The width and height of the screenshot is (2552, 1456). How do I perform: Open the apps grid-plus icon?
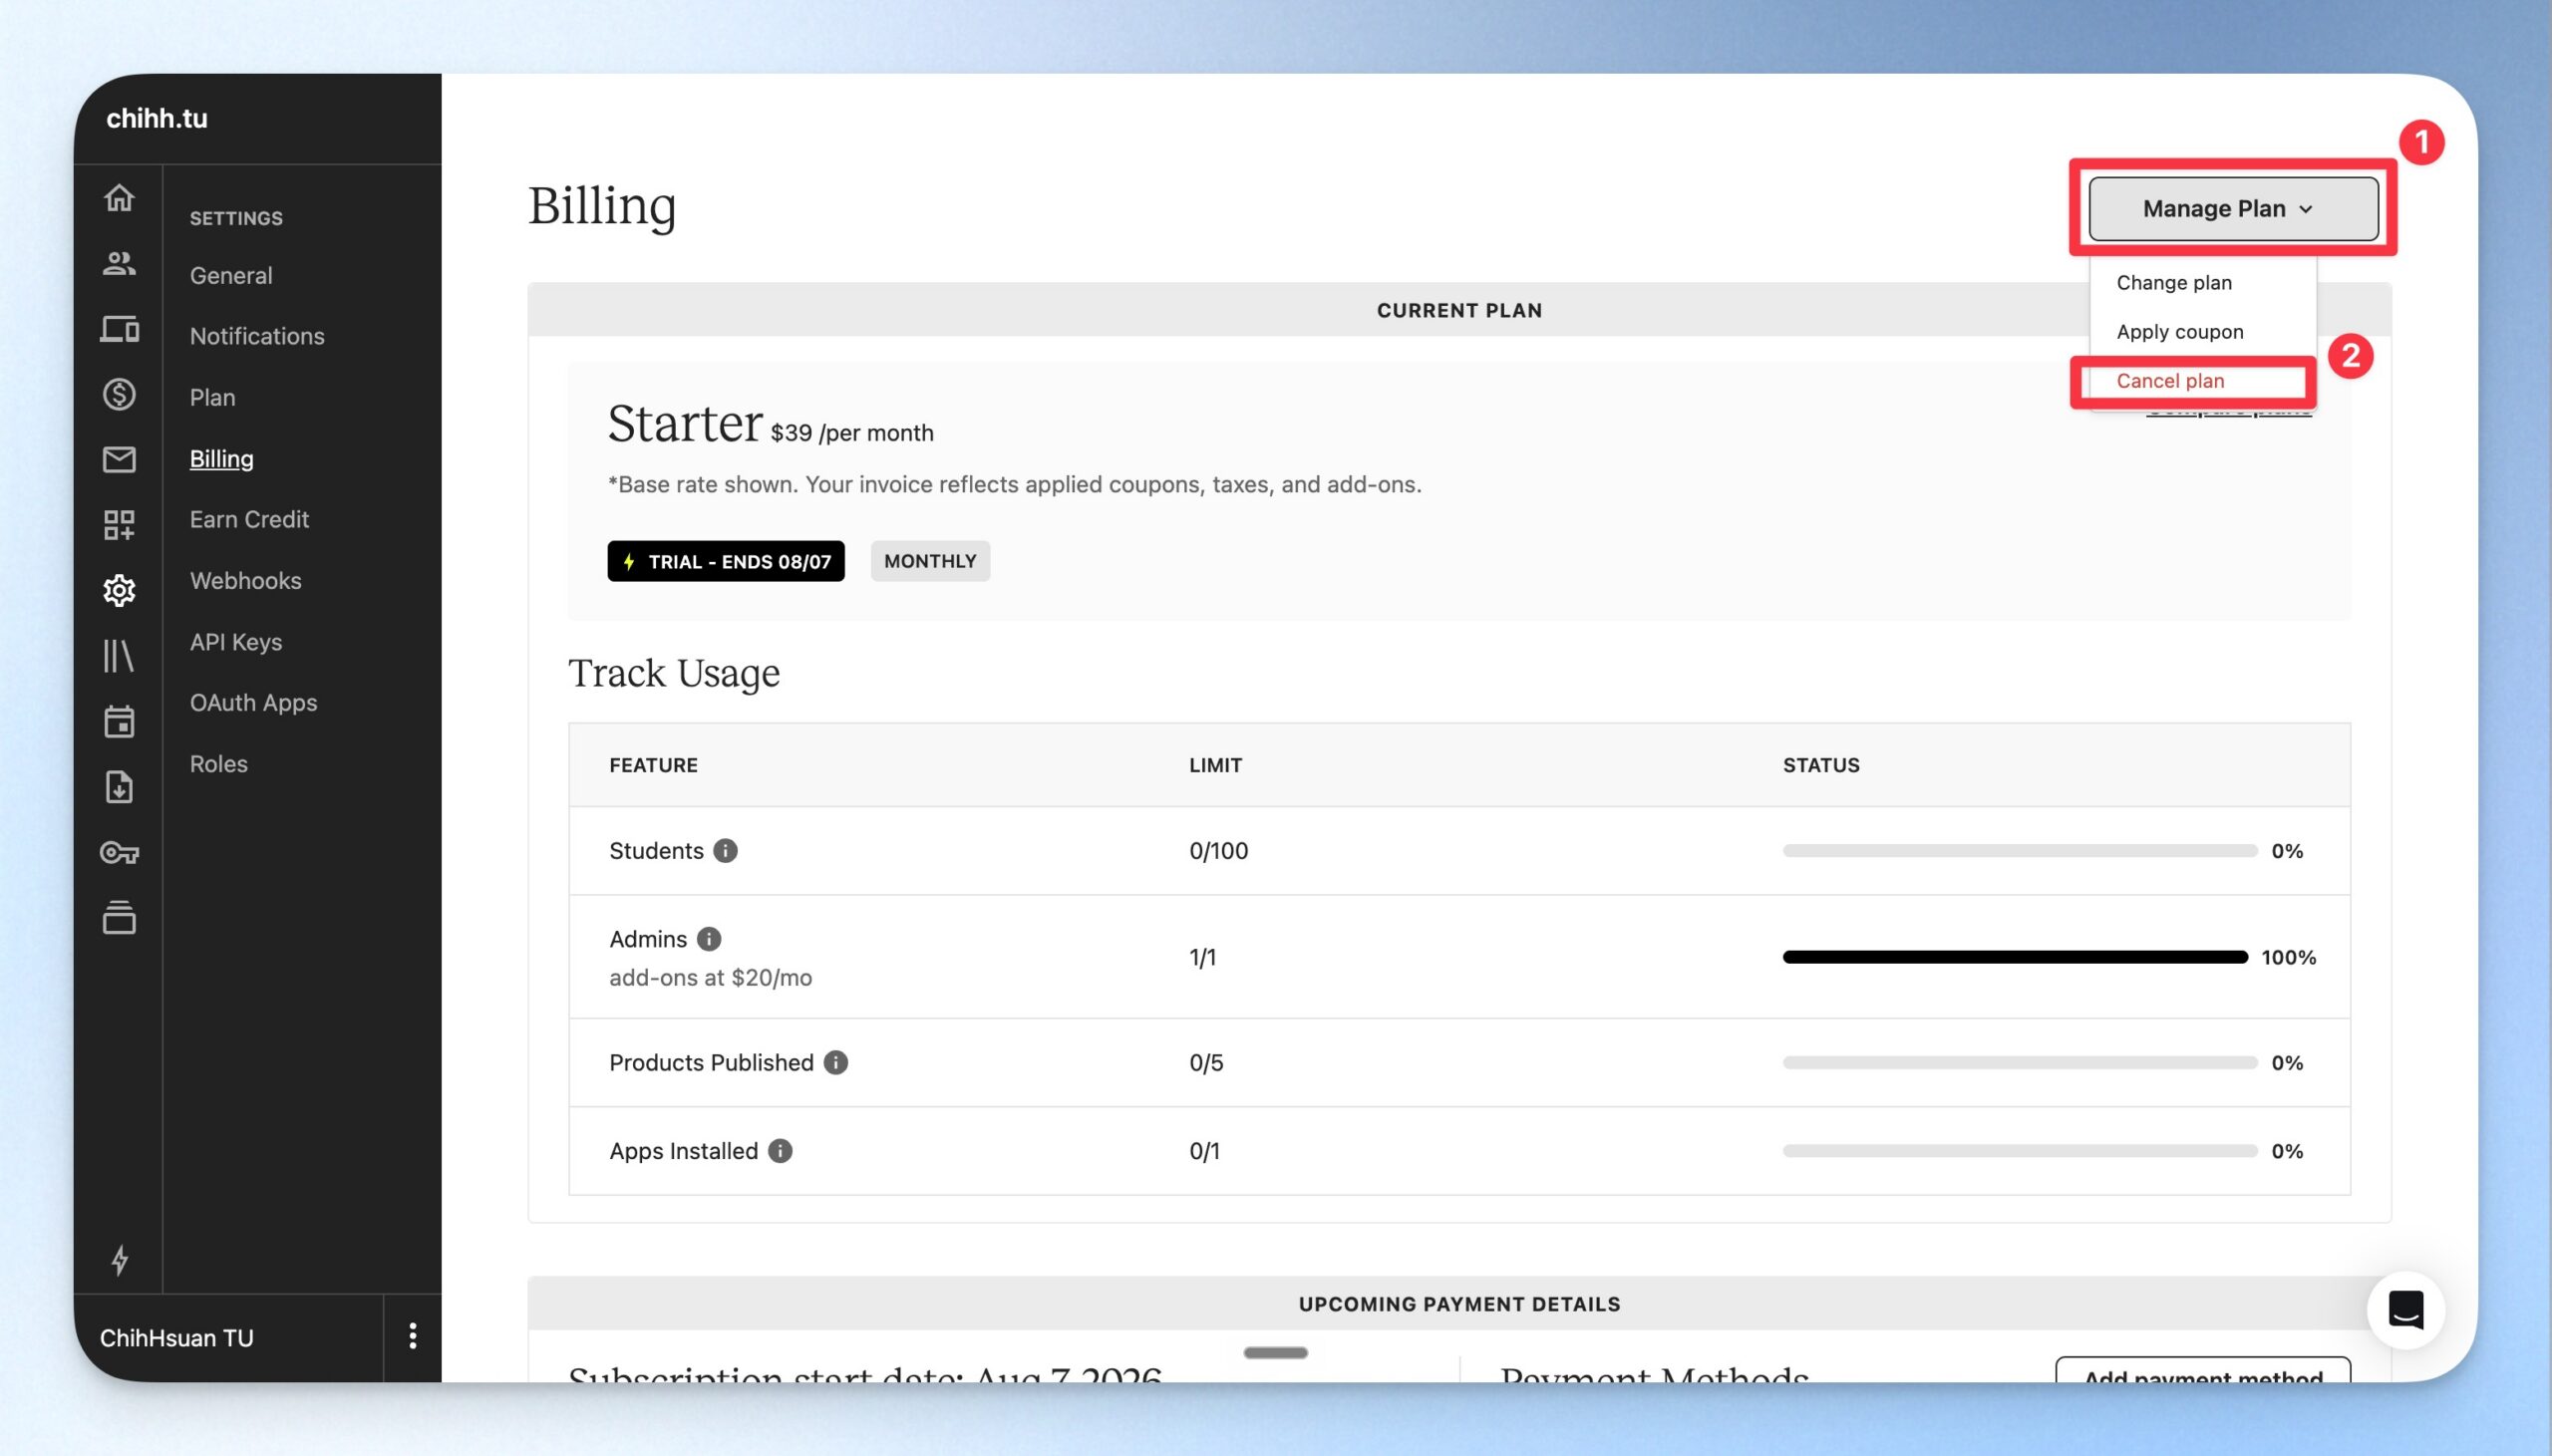[x=119, y=524]
